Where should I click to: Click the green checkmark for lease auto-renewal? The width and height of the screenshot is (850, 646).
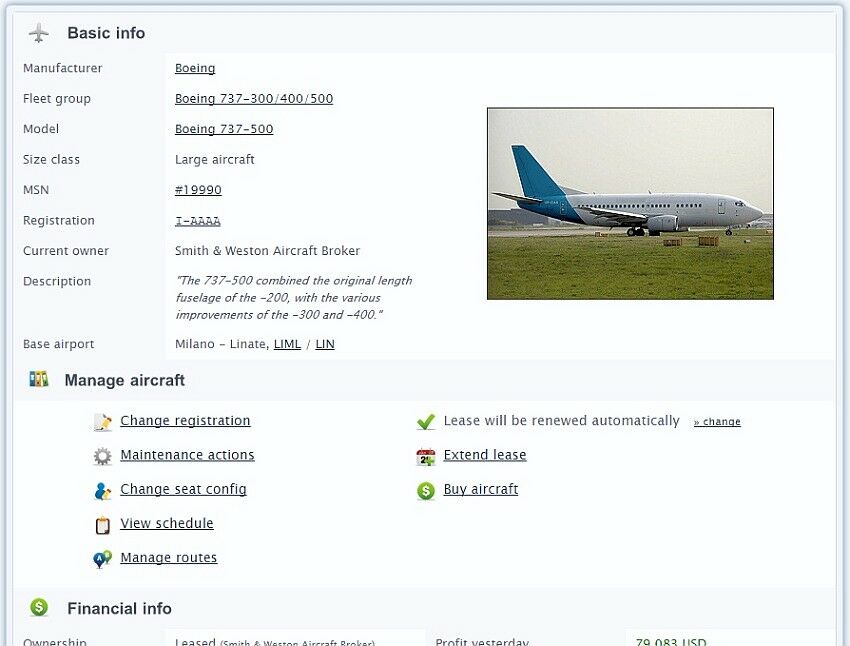(426, 422)
